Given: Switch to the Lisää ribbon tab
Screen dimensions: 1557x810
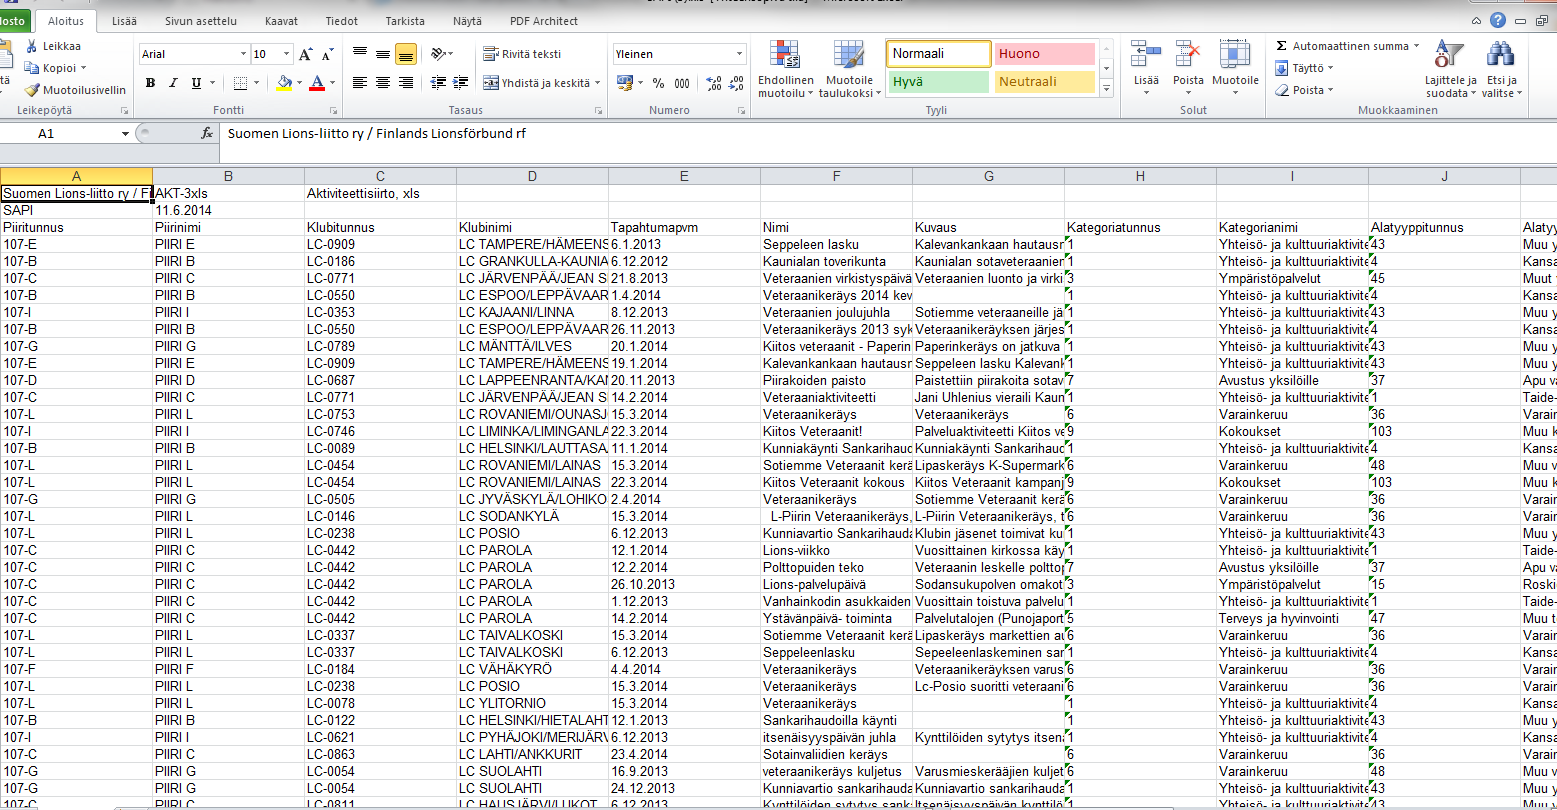Looking at the screenshot, I should coord(125,21).
